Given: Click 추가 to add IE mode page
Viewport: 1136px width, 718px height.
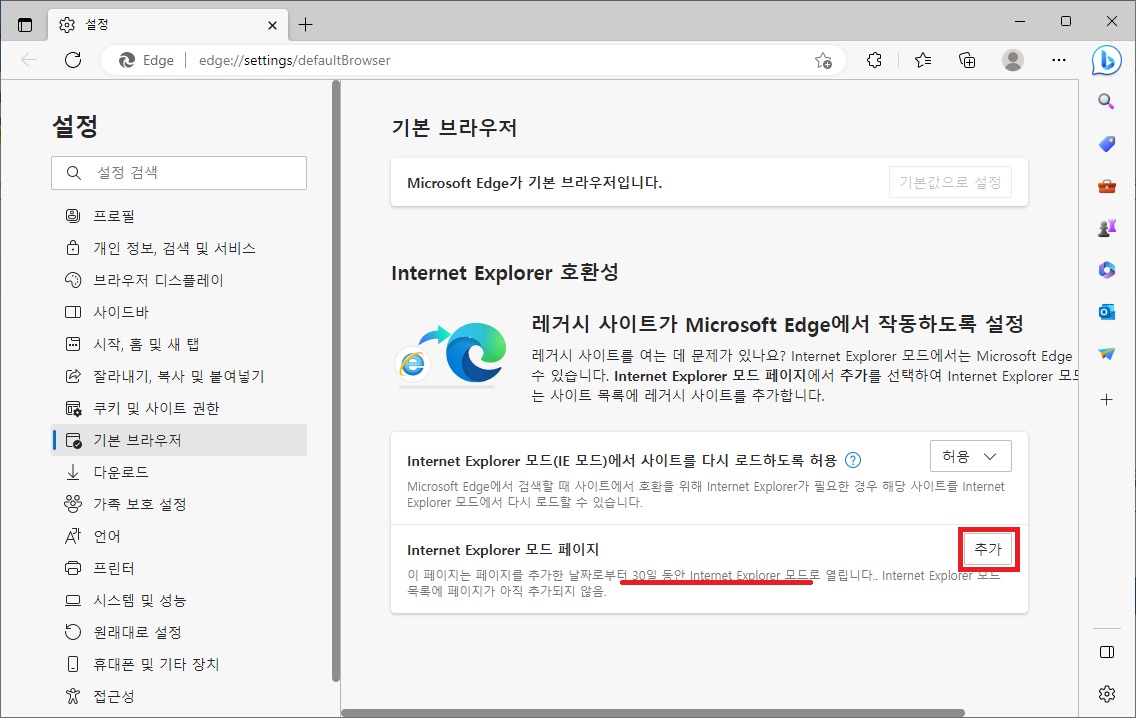Looking at the screenshot, I should click(x=987, y=549).
